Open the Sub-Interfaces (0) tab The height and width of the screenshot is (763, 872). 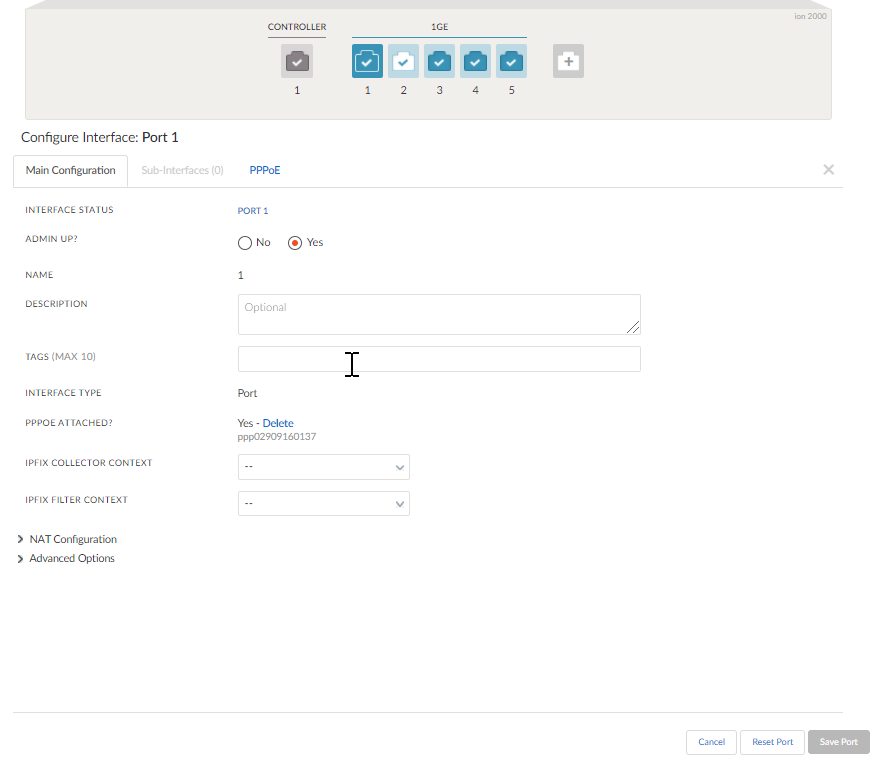click(x=182, y=170)
